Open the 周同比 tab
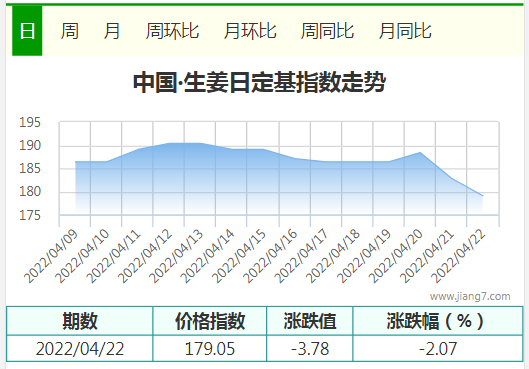Image resolution: width=529 pixels, height=369 pixels. [327, 31]
